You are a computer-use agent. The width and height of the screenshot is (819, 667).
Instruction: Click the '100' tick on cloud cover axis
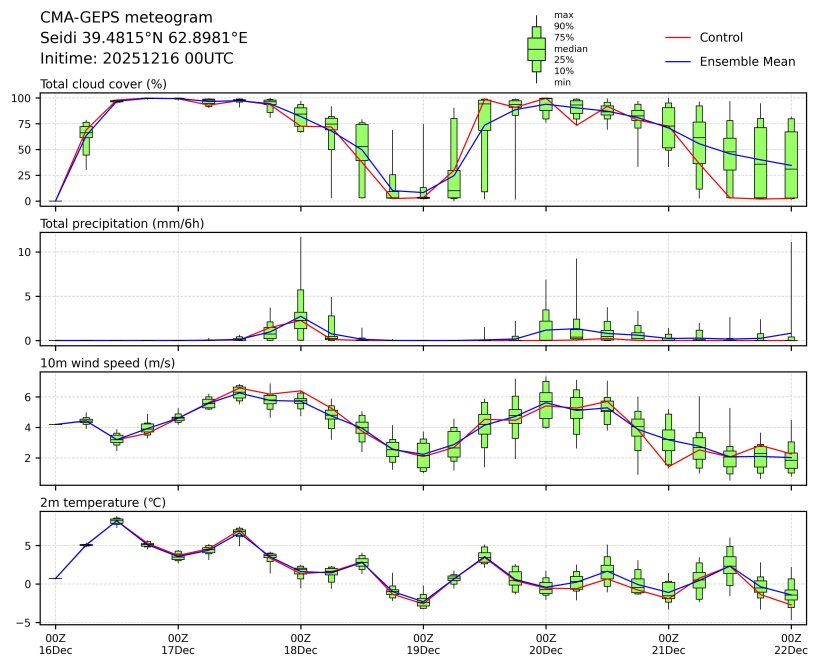click(21, 98)
